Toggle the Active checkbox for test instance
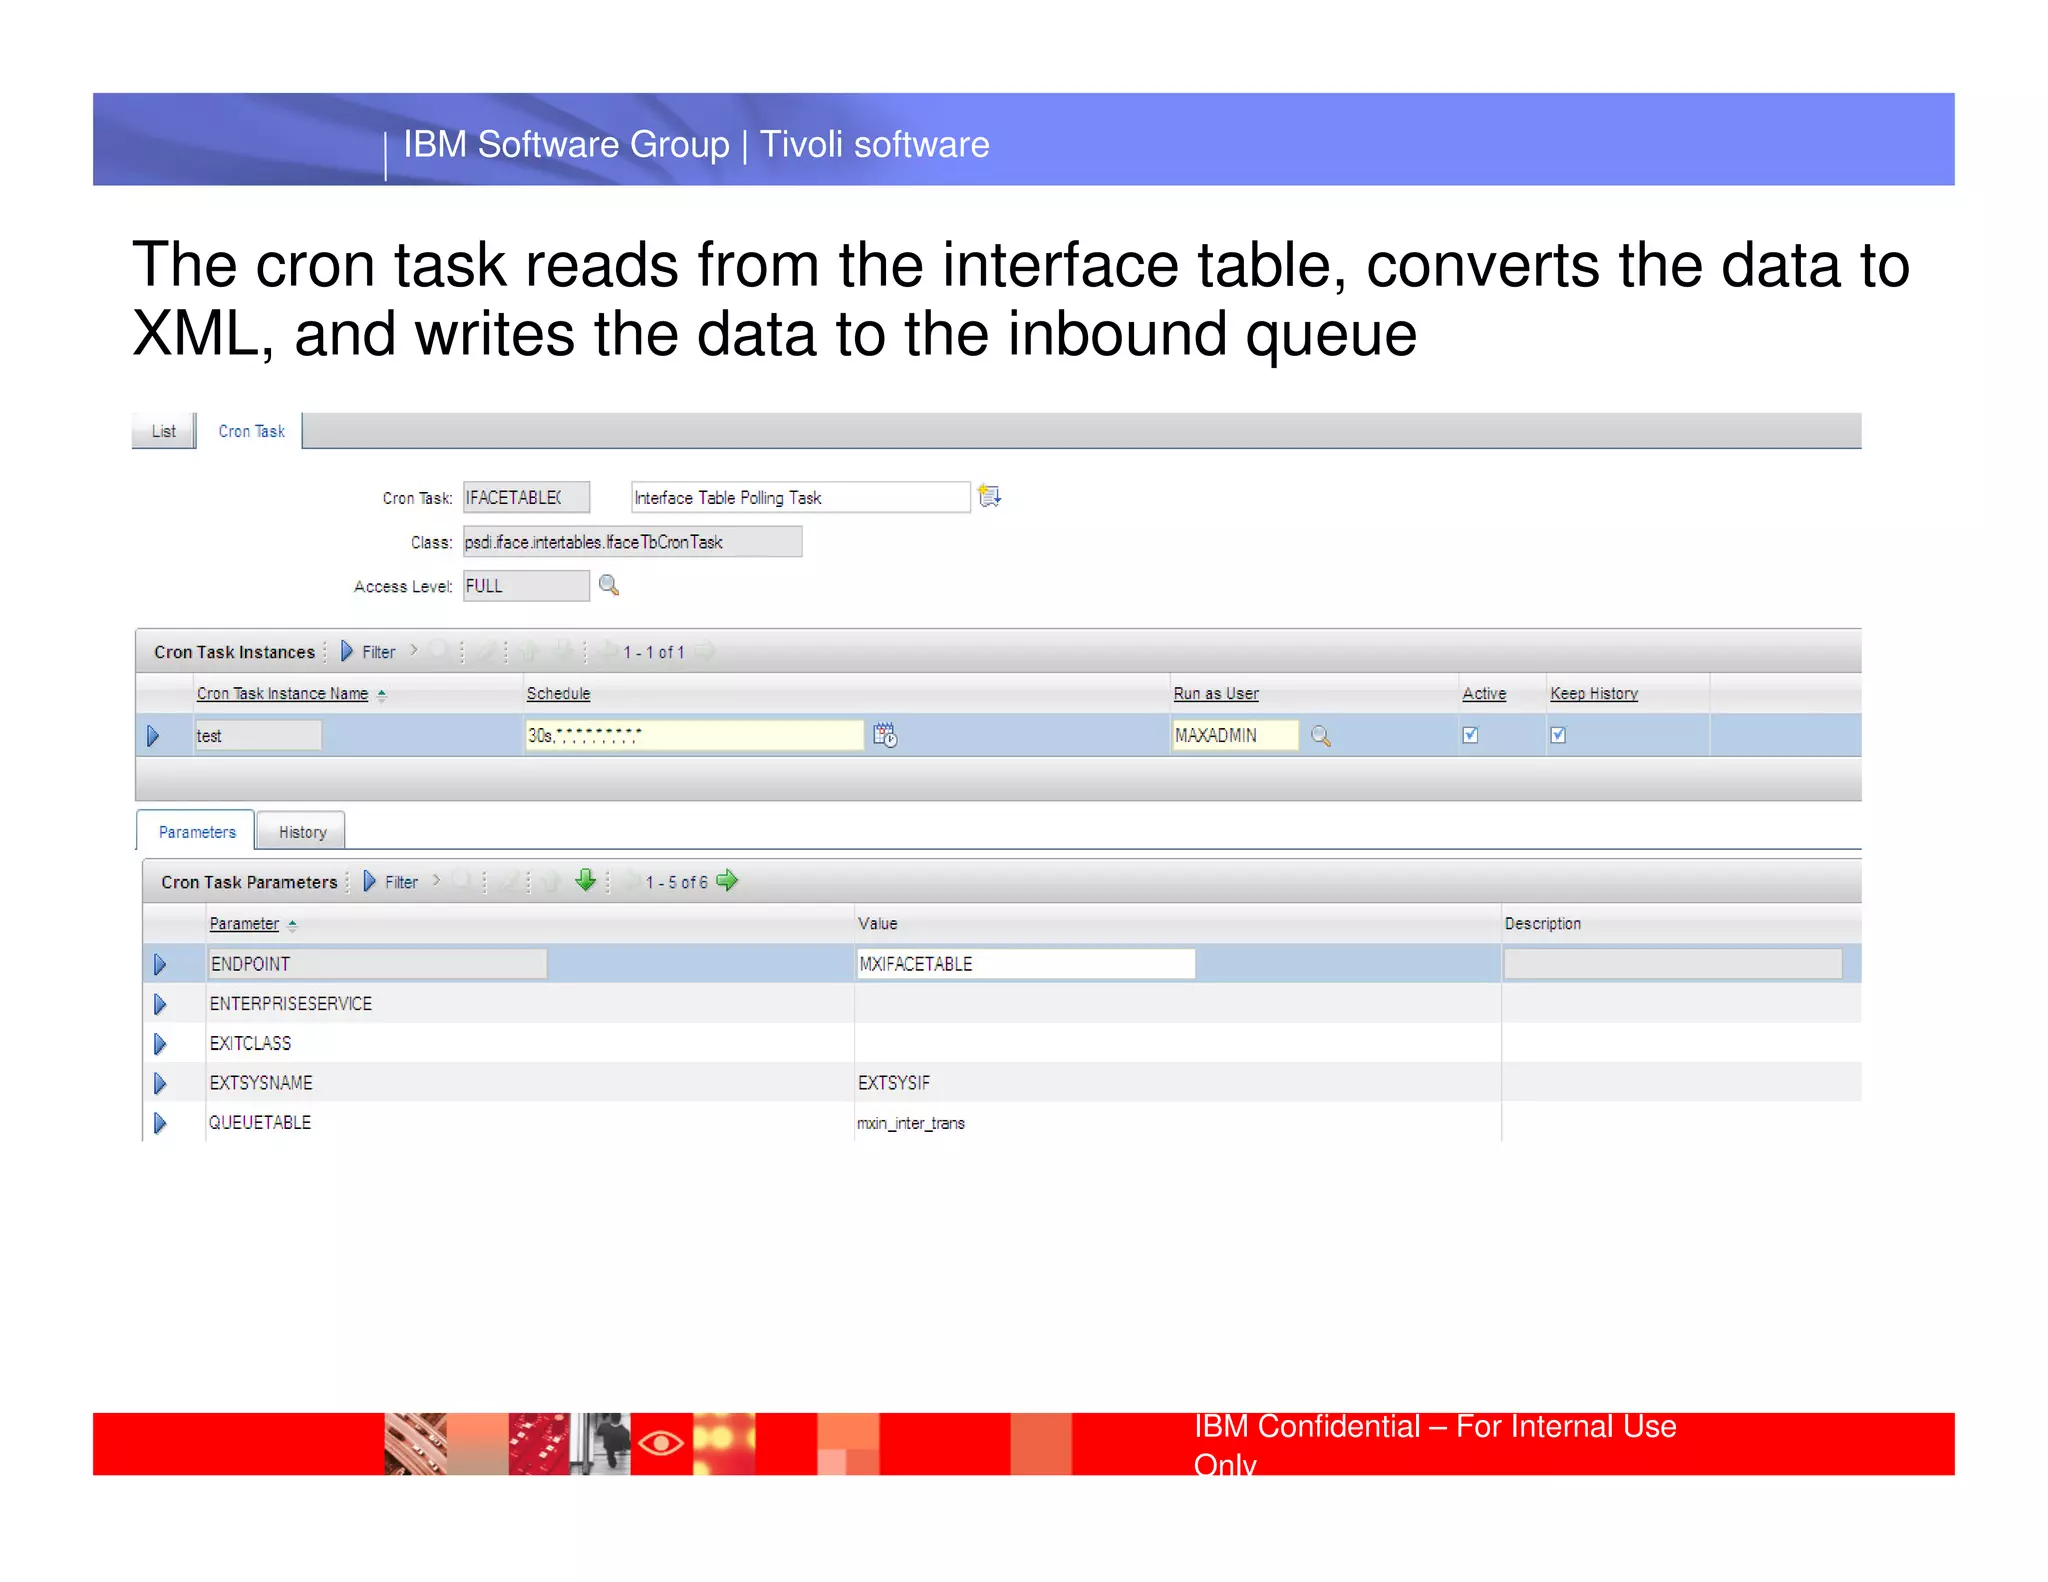2048x1582 pixels. (x=1470, y=735)
